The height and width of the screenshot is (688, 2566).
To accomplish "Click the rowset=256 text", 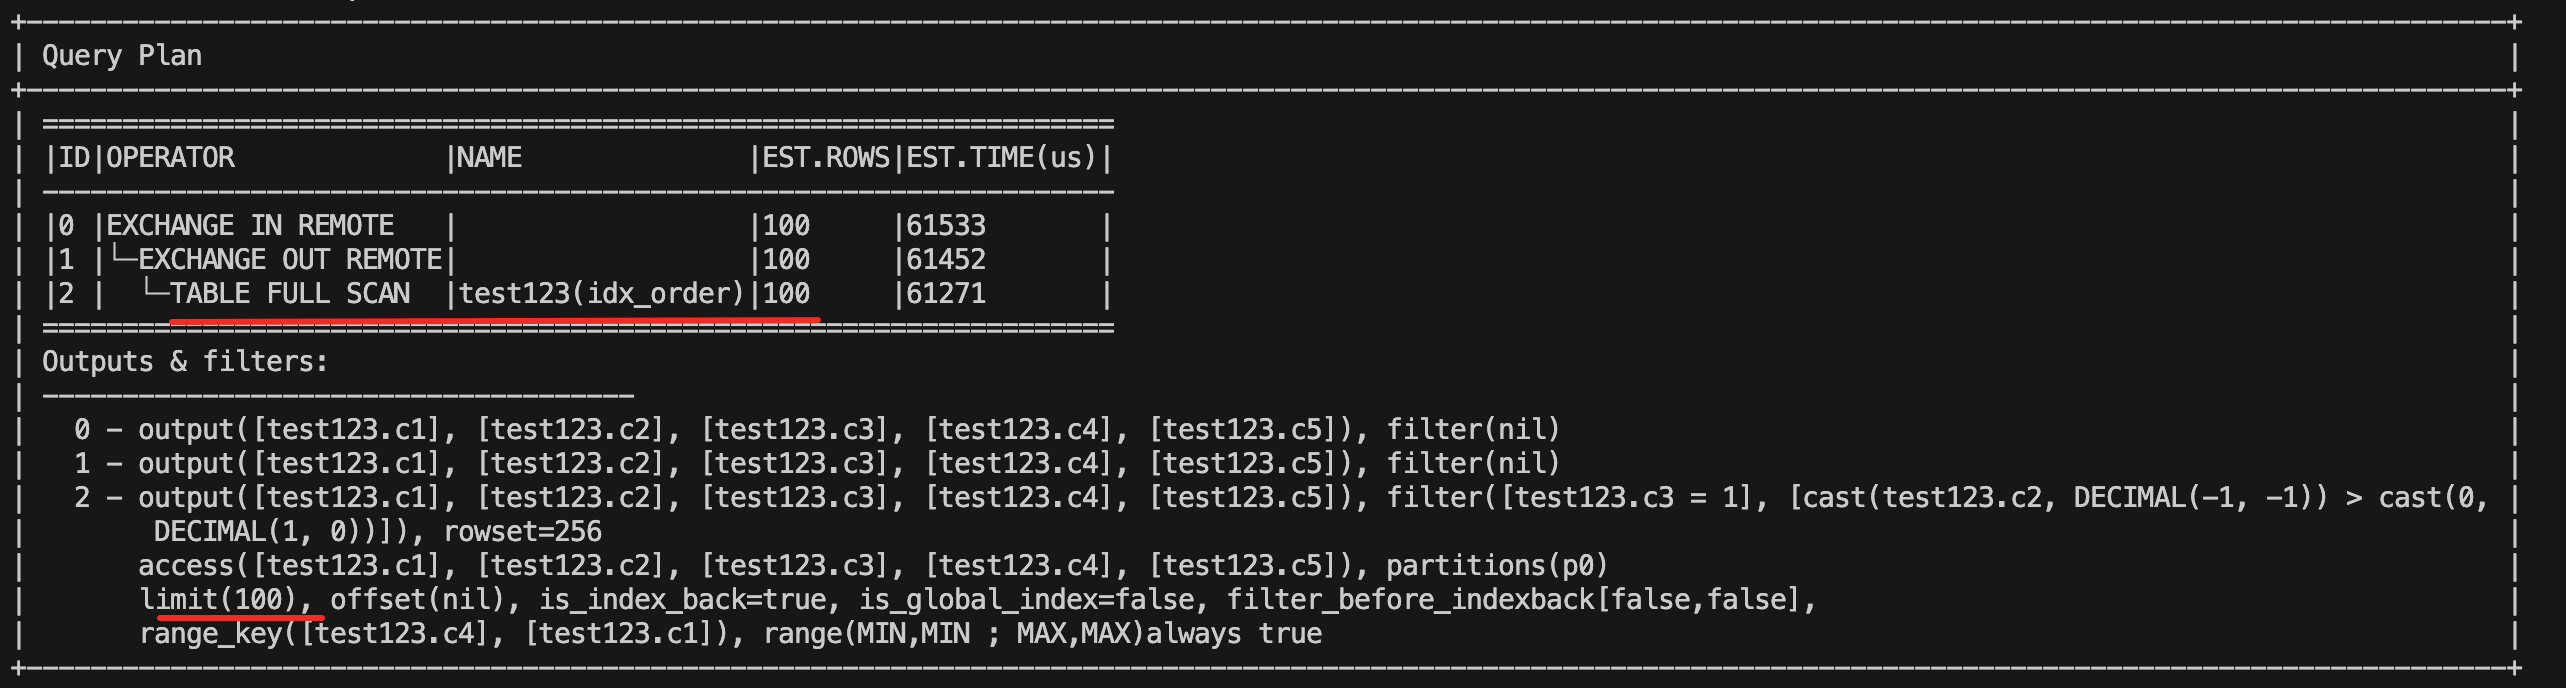I will [523, 532].
